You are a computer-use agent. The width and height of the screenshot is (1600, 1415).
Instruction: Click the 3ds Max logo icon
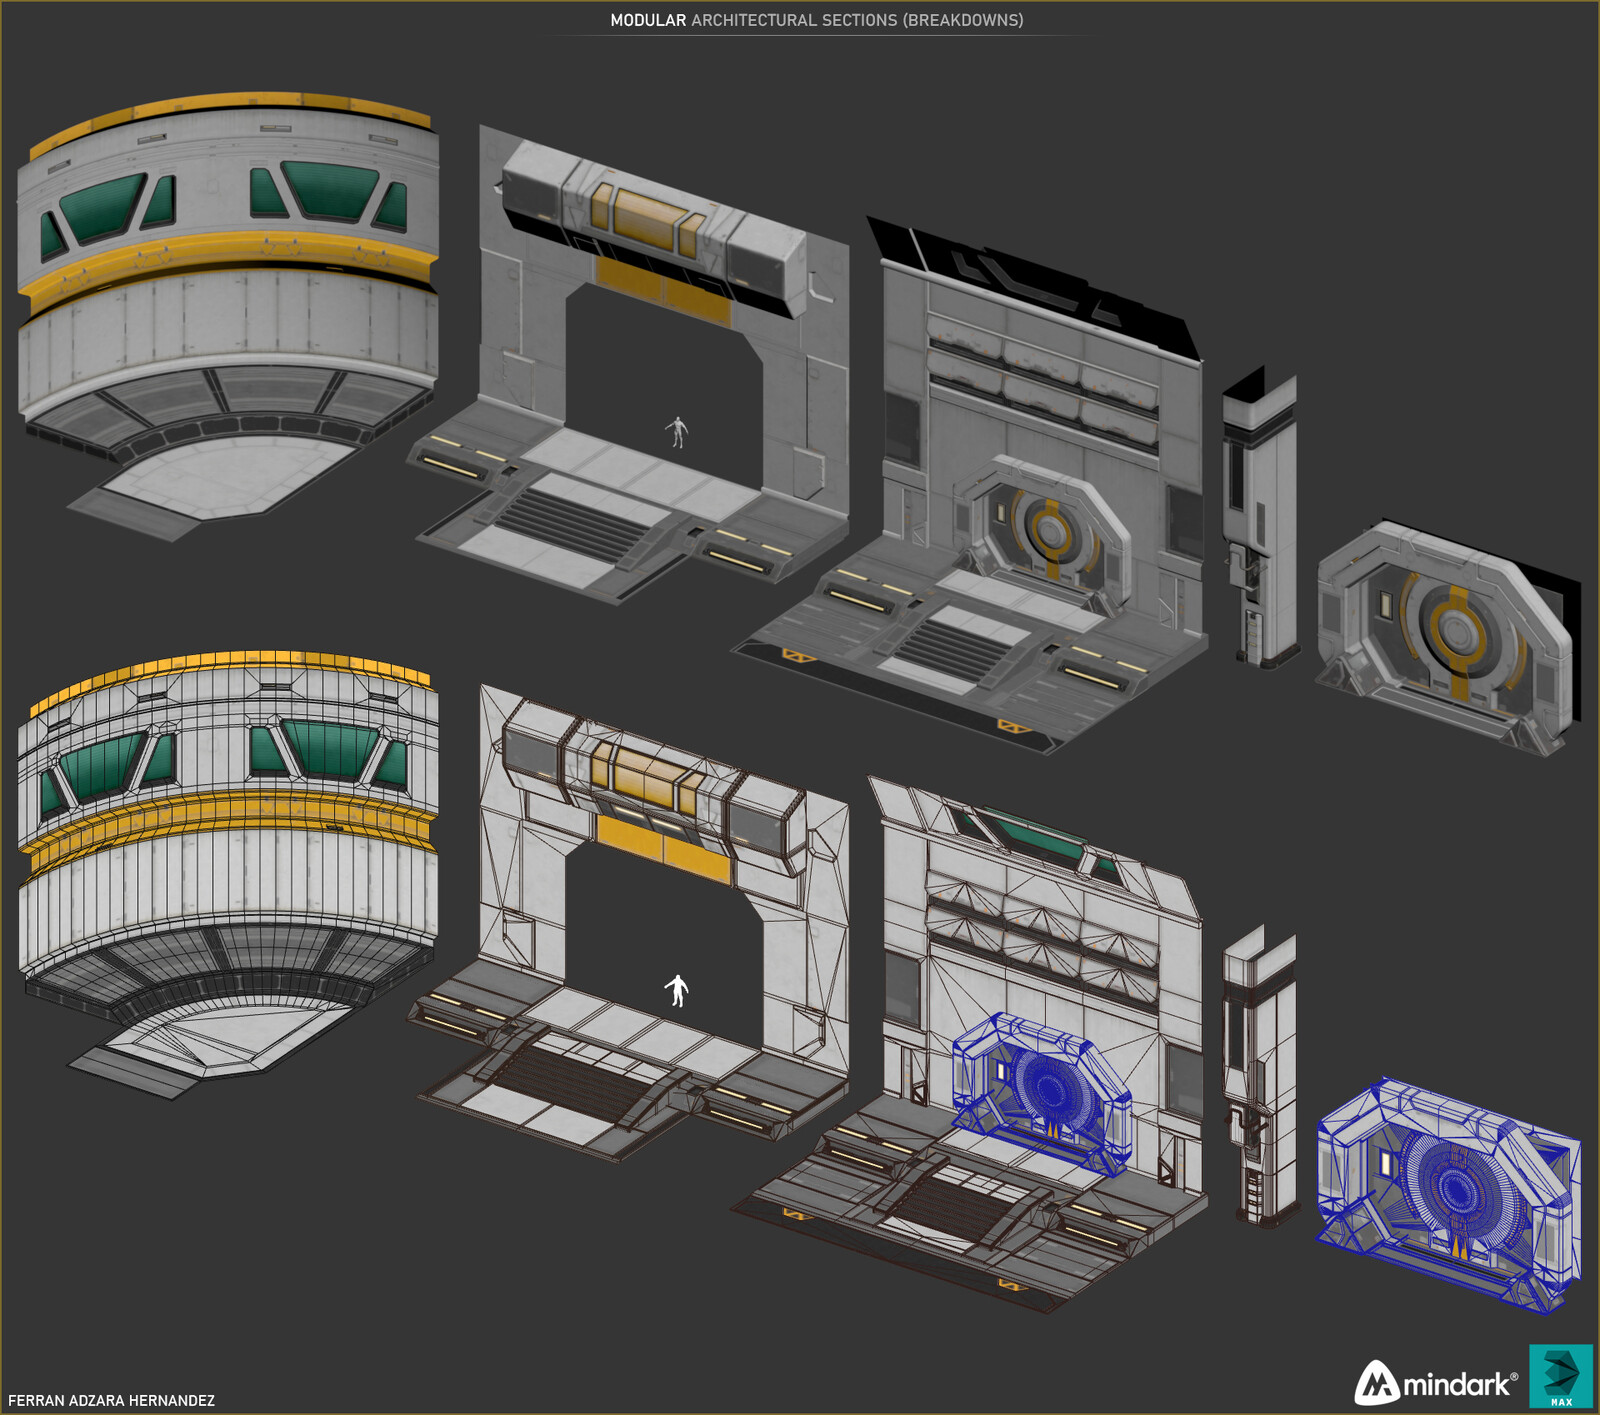coord(1560,1376)
